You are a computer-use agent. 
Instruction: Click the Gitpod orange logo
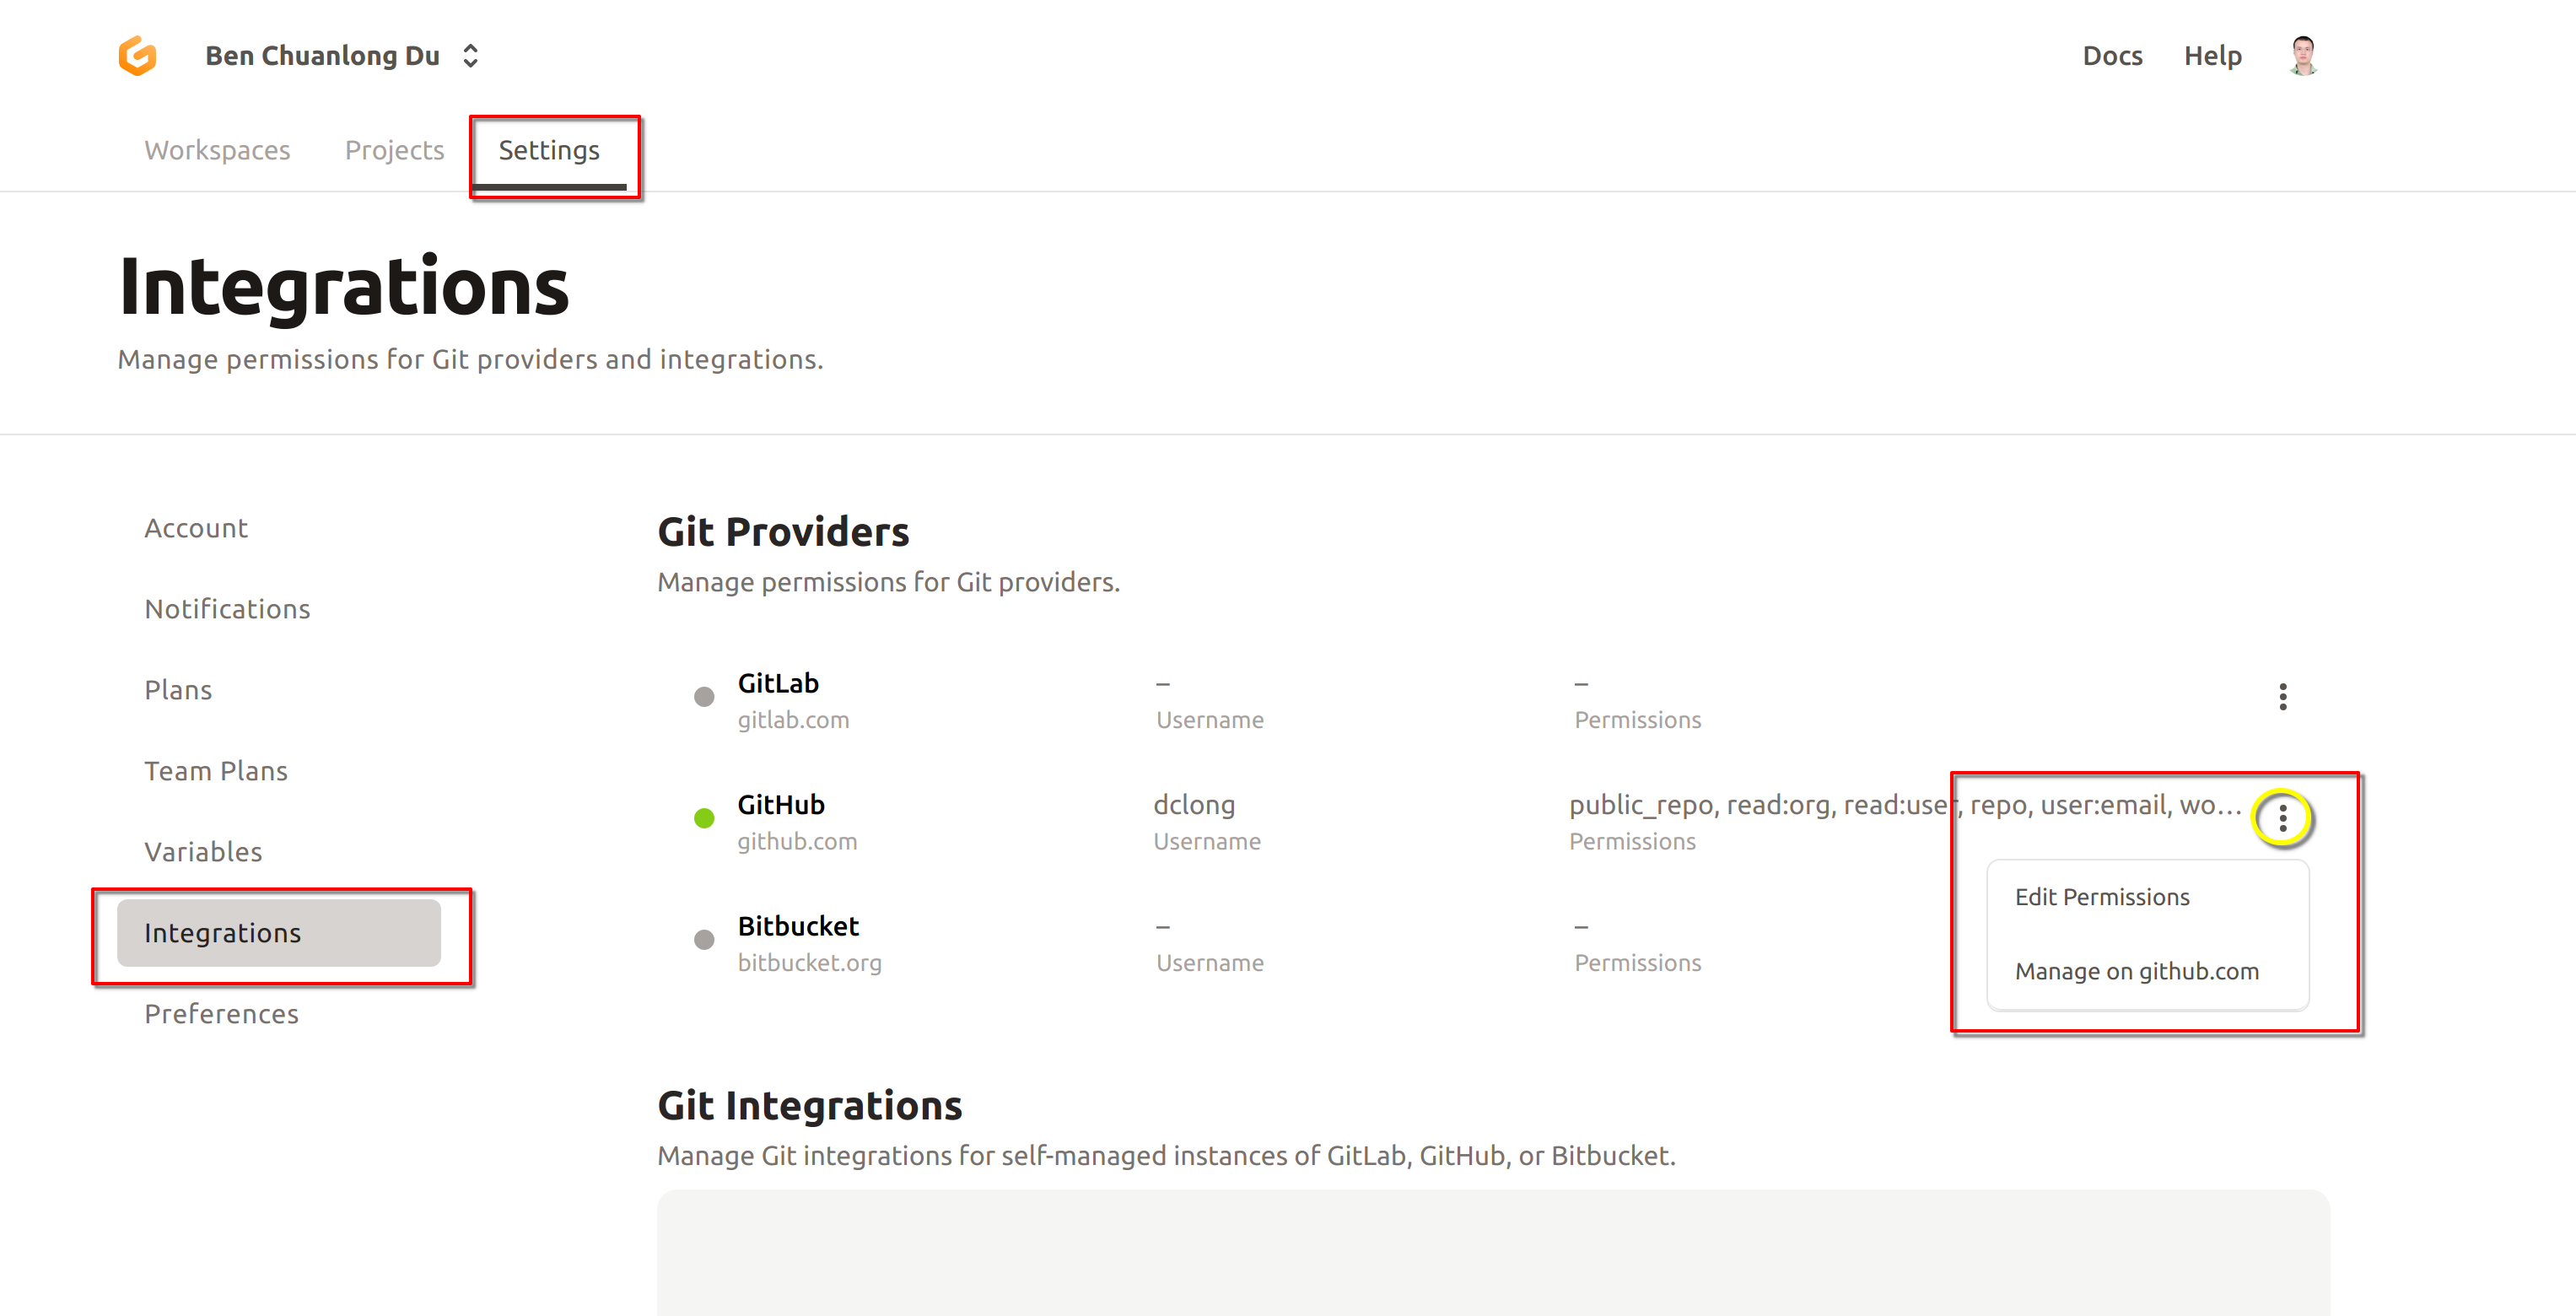point(137,56)
